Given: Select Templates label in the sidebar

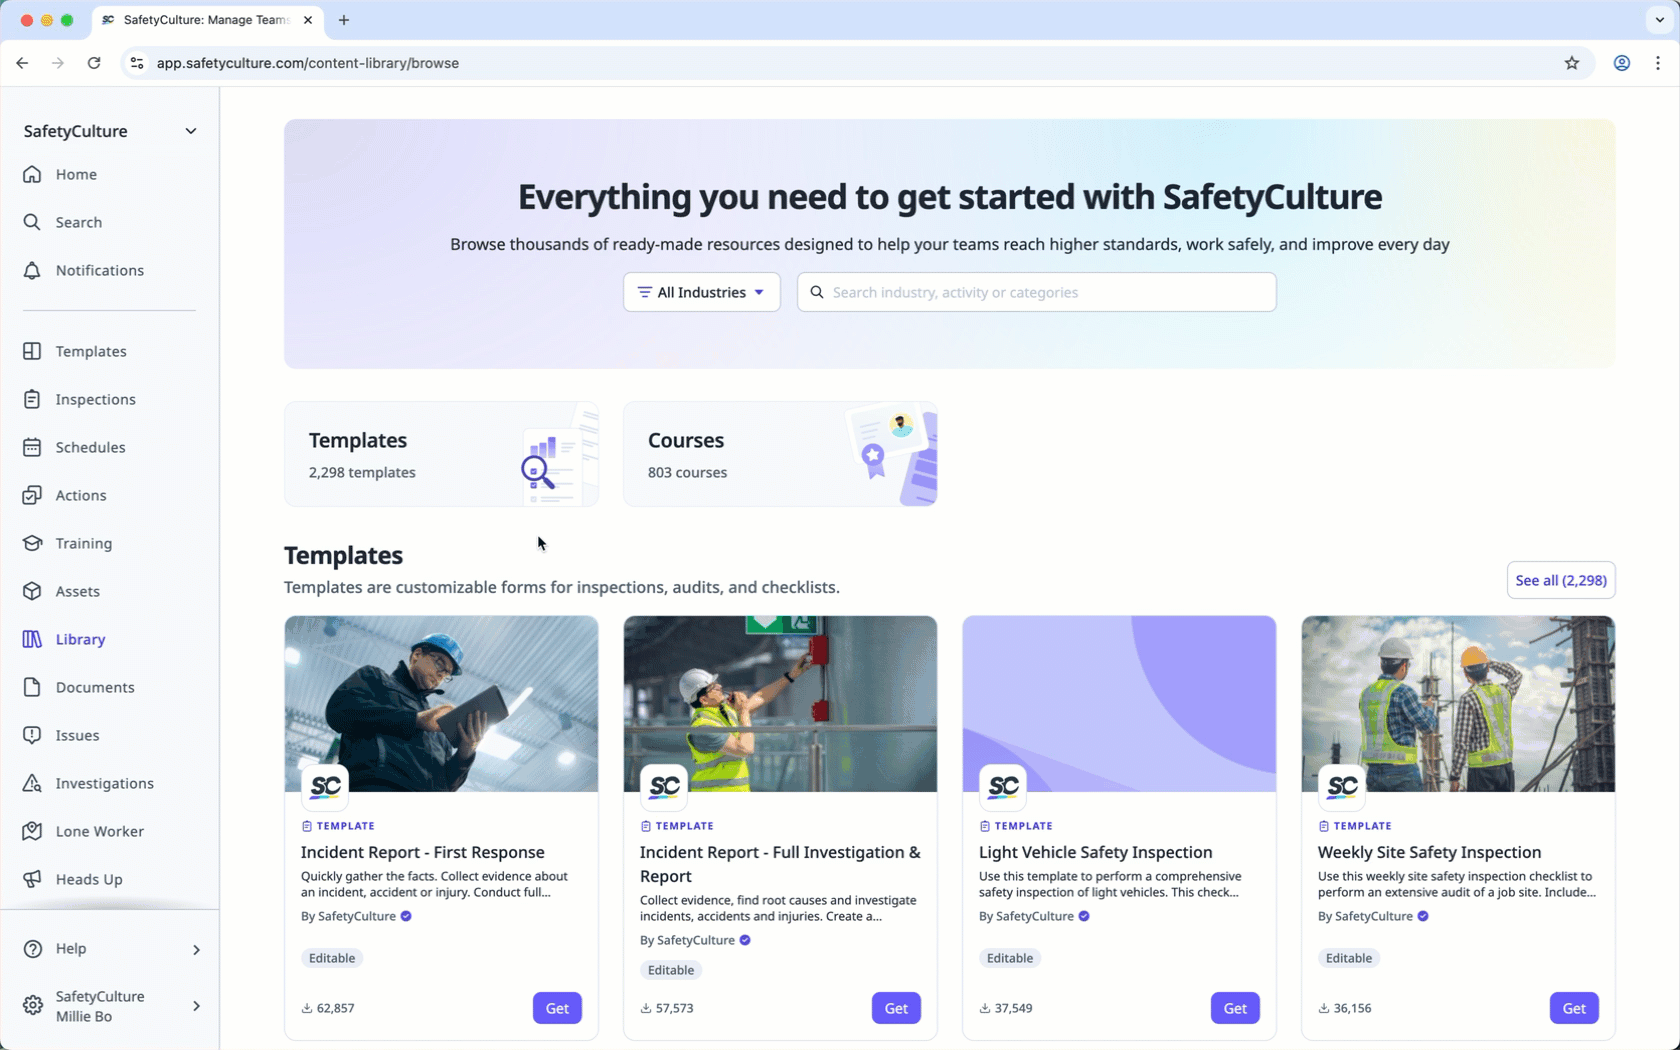Looking at the screenshot, I should pyautogui.click(x=91, y=351).
